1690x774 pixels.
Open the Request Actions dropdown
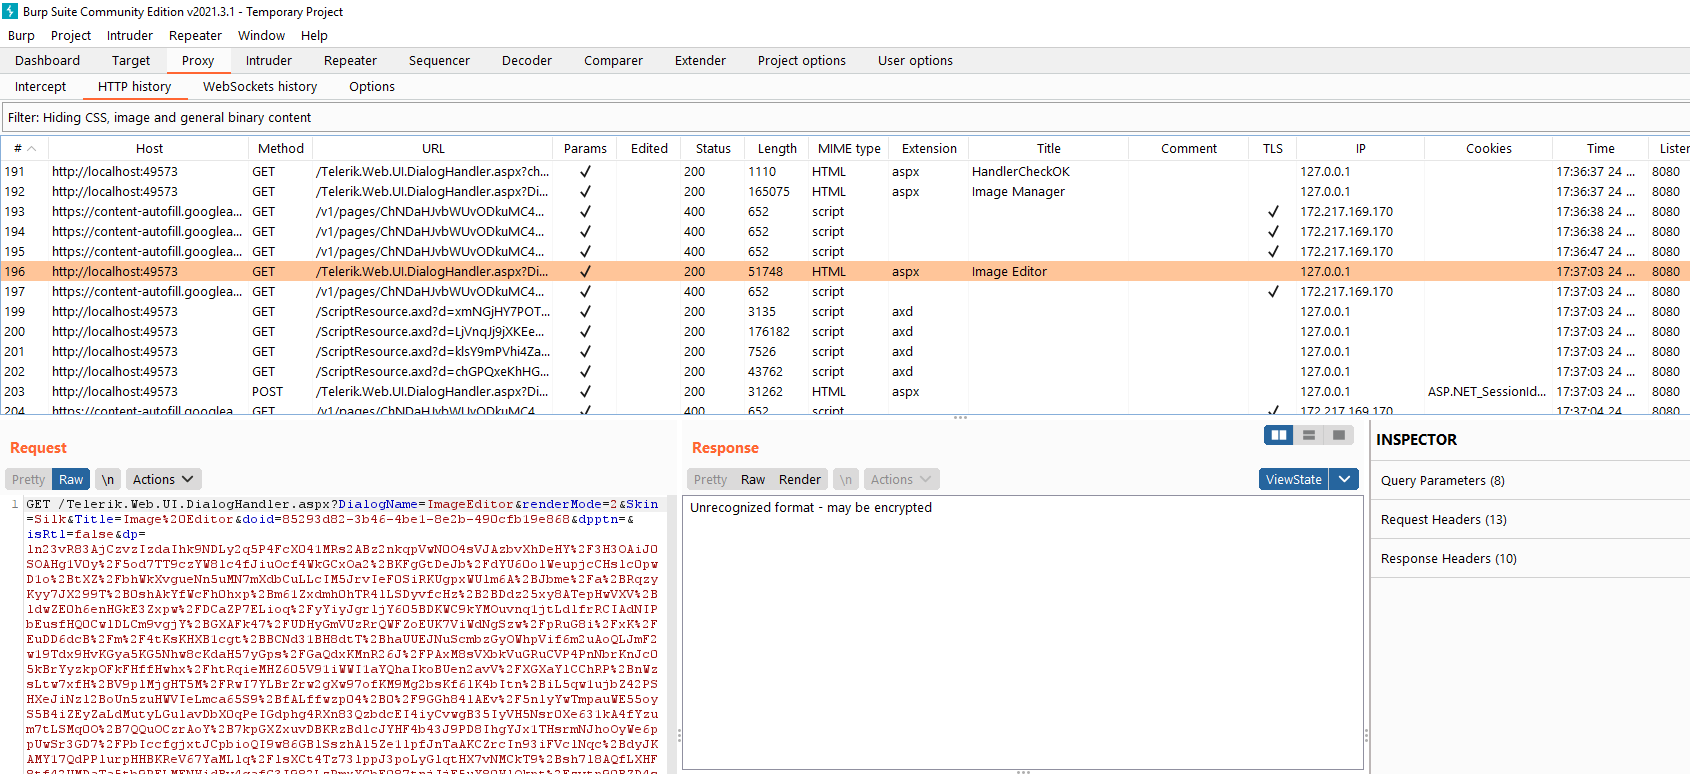coord(163,480)
